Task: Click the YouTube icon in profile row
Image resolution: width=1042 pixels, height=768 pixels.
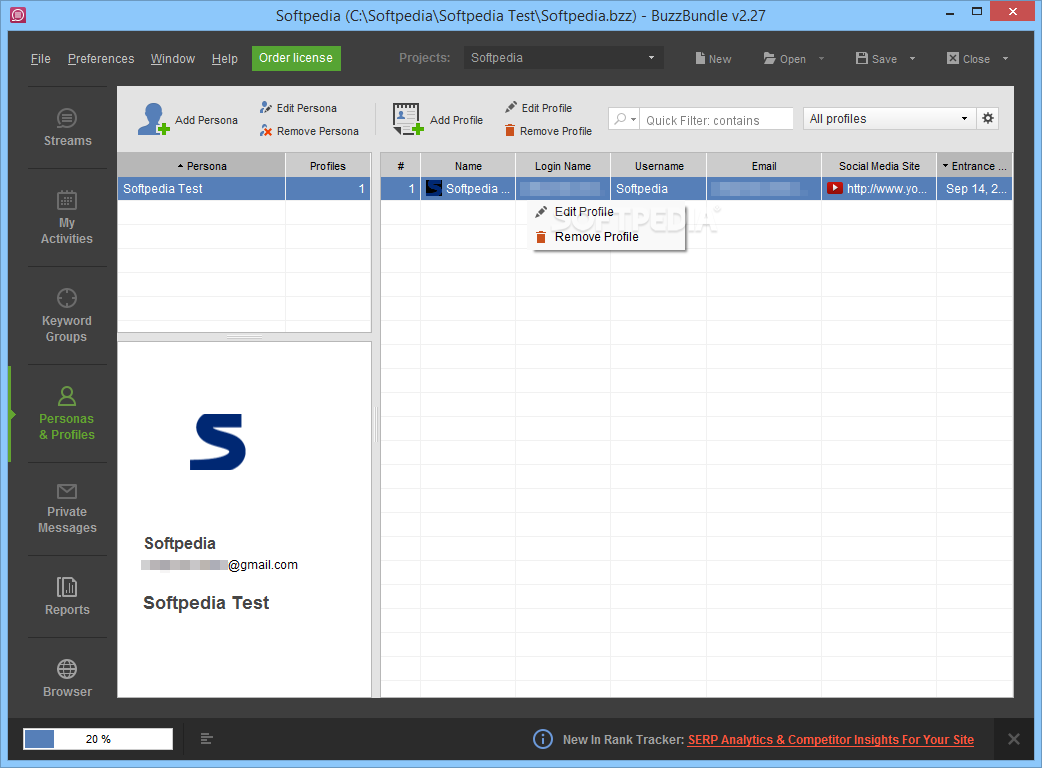Action: (x=835, y=188)
